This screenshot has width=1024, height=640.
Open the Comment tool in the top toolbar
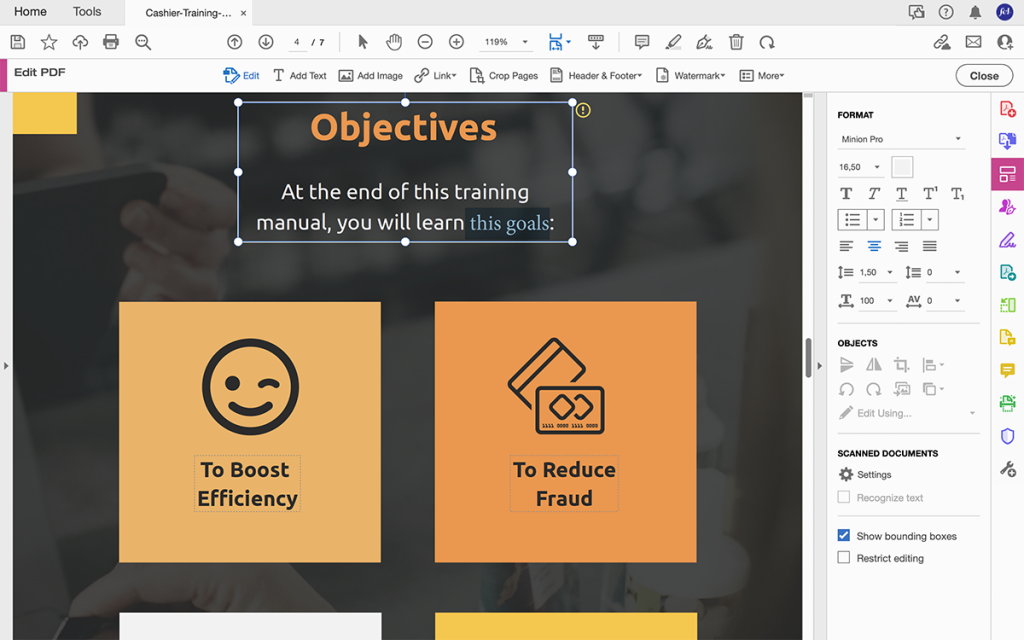(641, 42)
